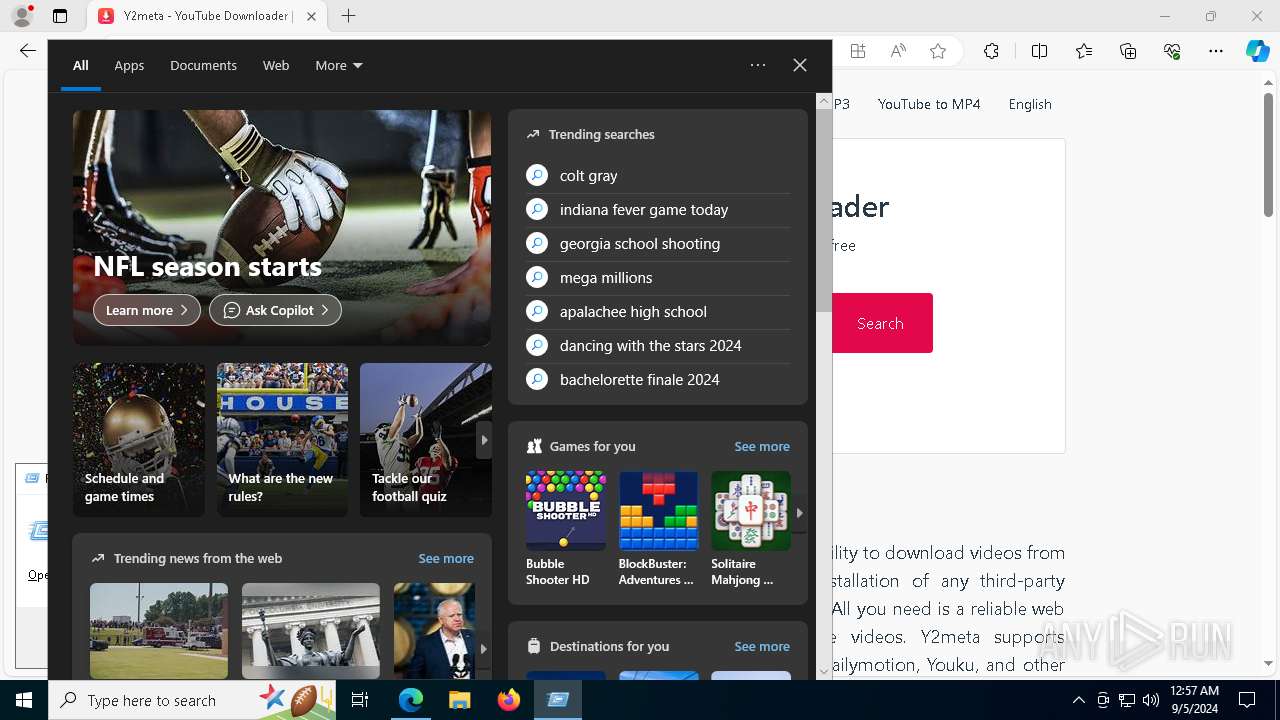This screenshot has height=720, width=1280.
Task: Search trending 'colt gray'
Action: [658, 175]
